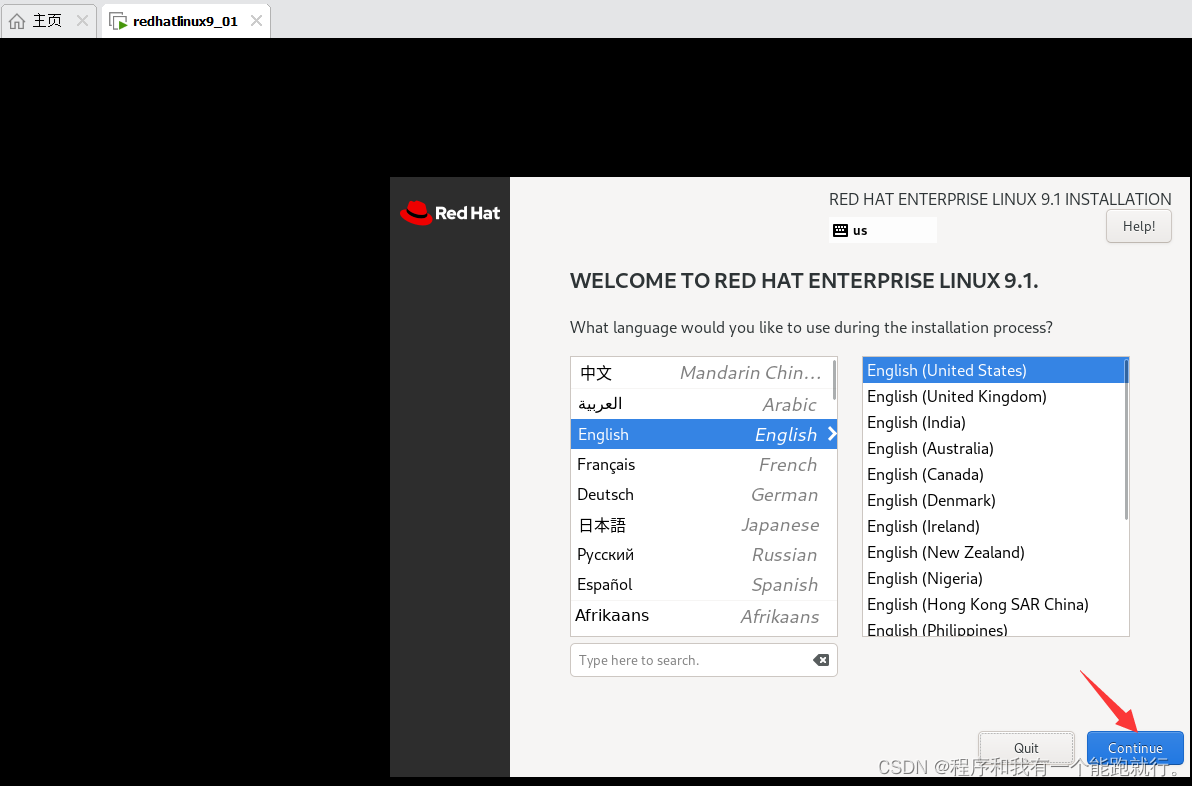Choose English (Hong Kong SAR China) locale

click(x=993, y=604)
